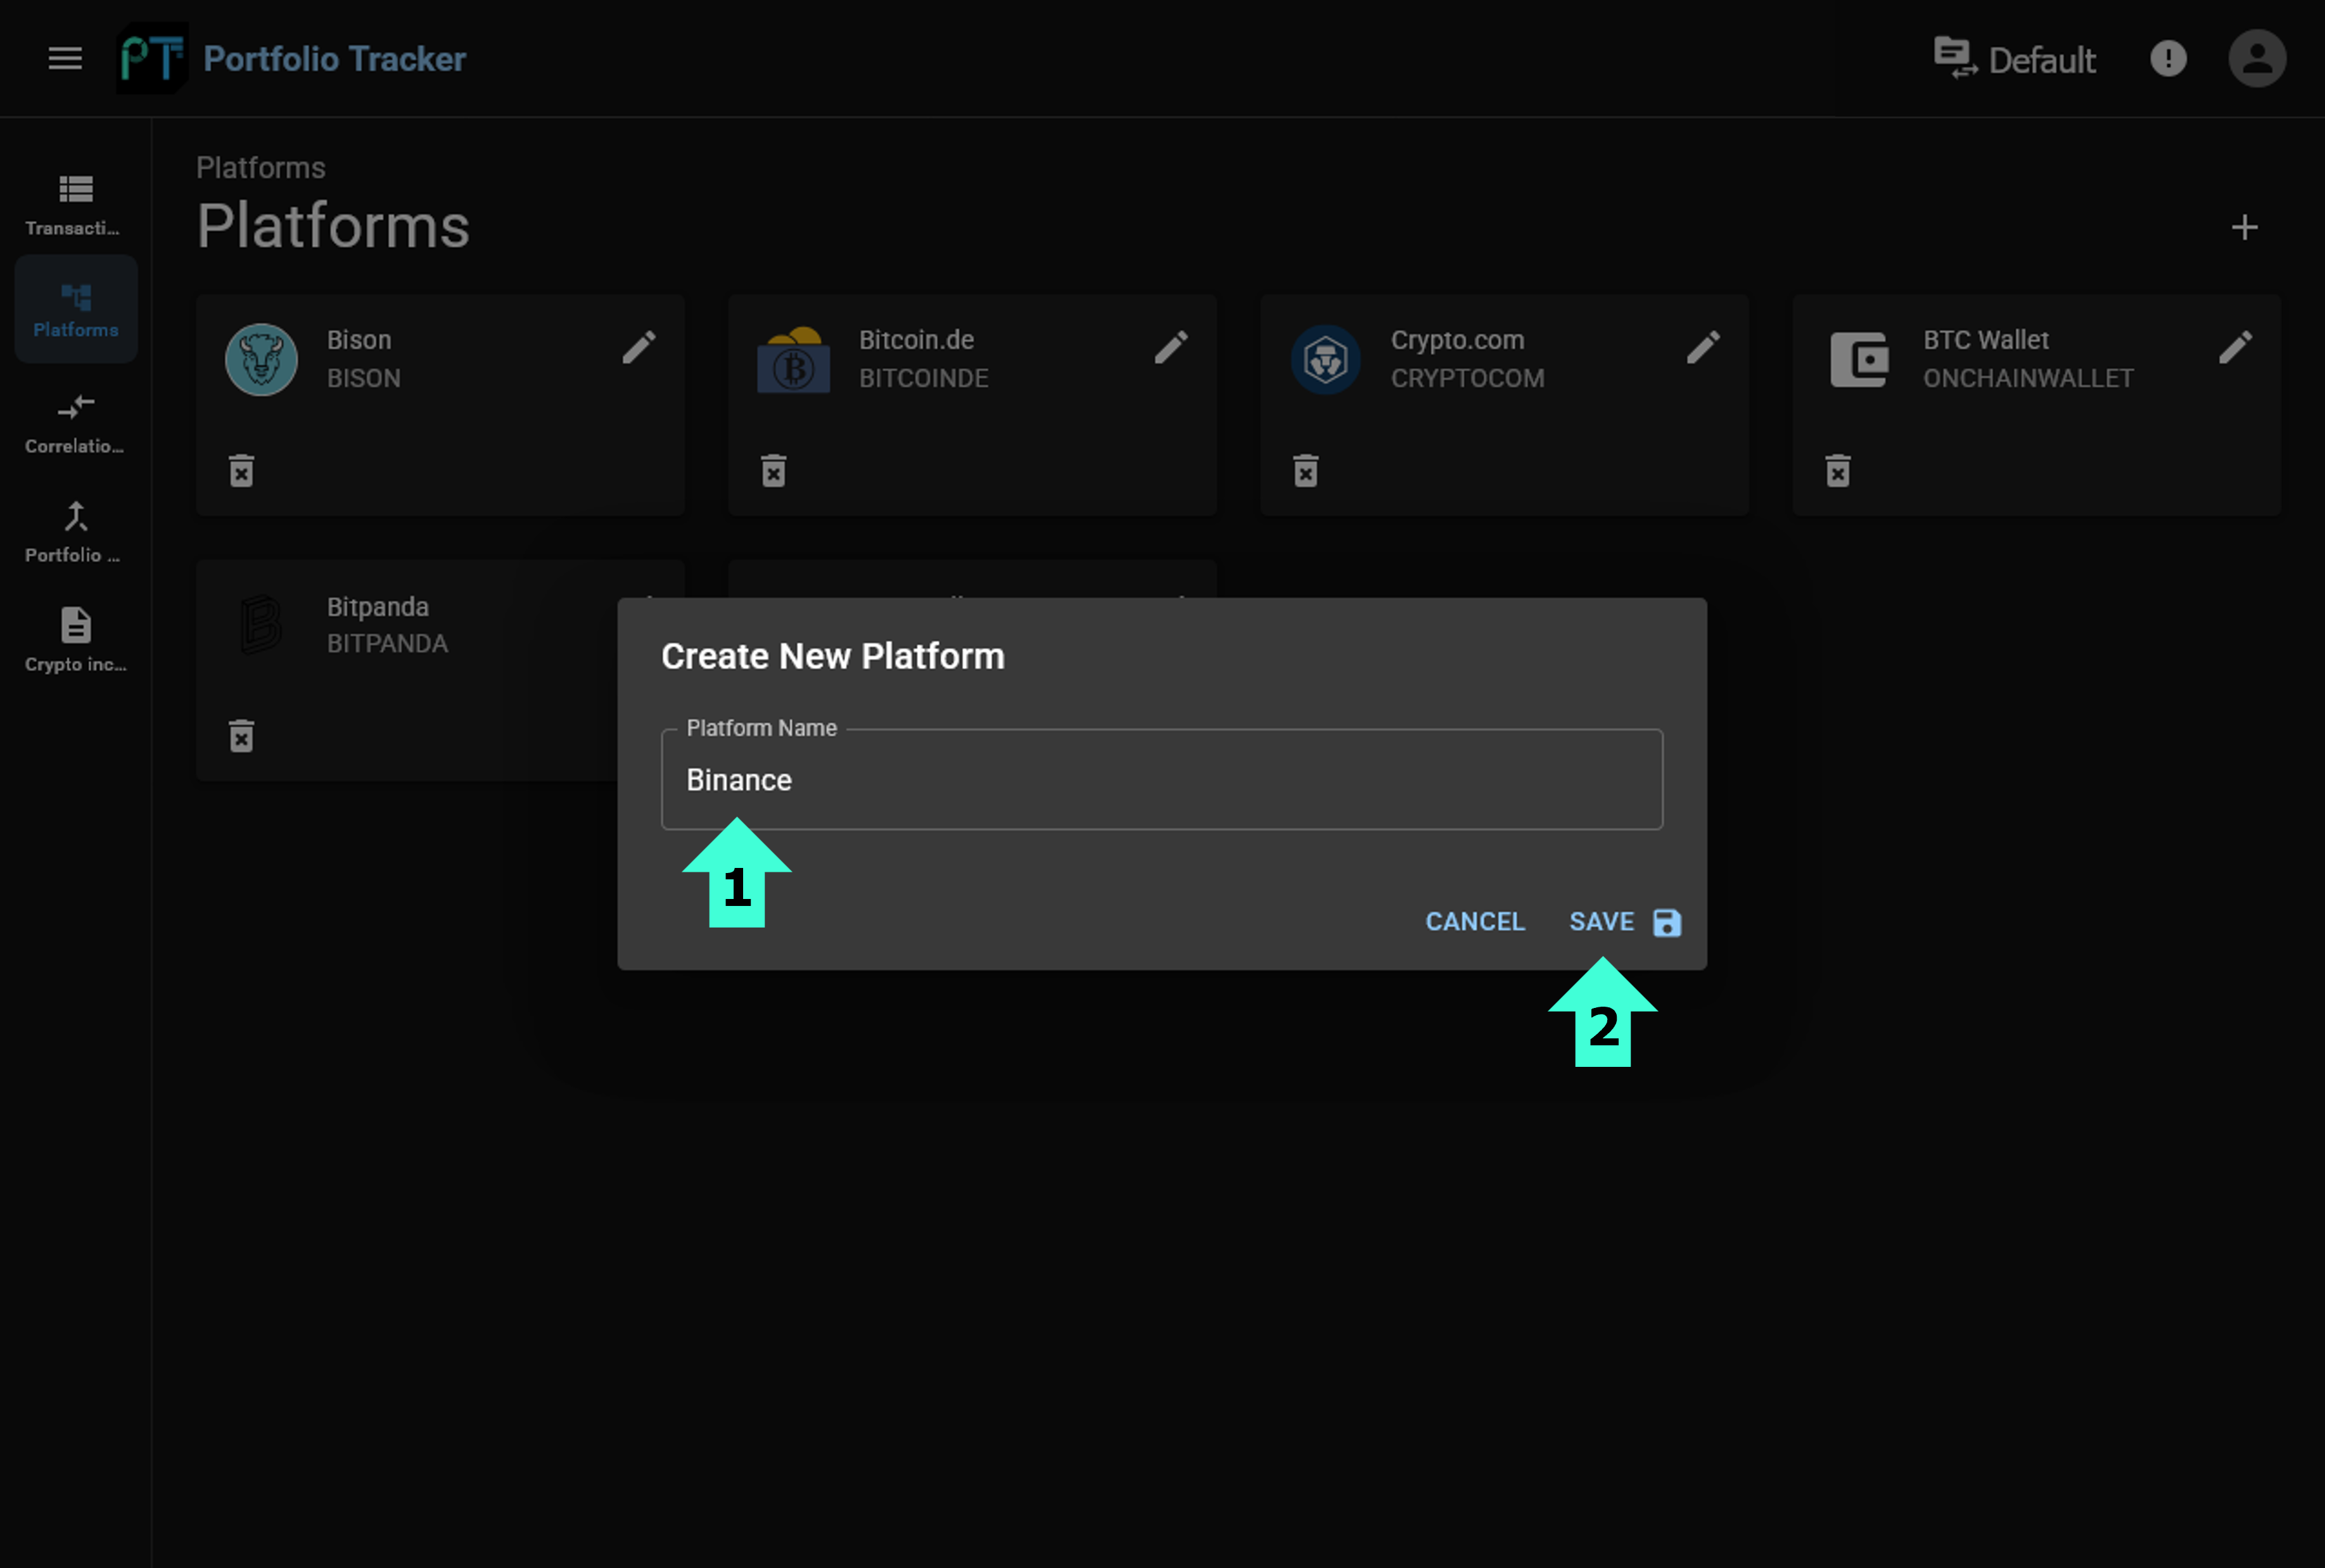Click the Bison logo thumbnail
2325x1568 pixels.
pos(261,359)
